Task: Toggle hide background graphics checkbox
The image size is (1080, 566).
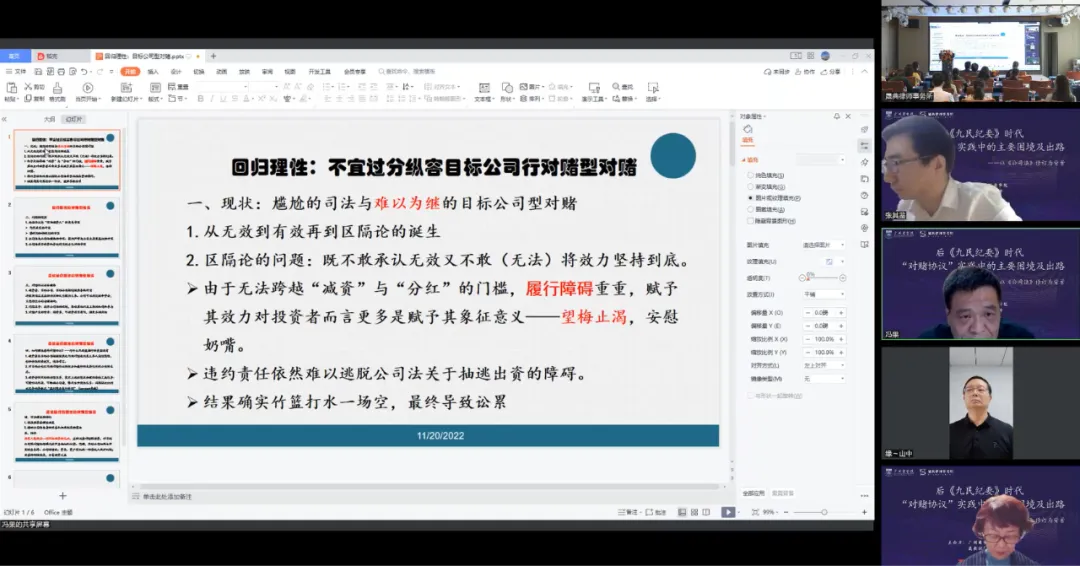Action: tap(750, 221)
